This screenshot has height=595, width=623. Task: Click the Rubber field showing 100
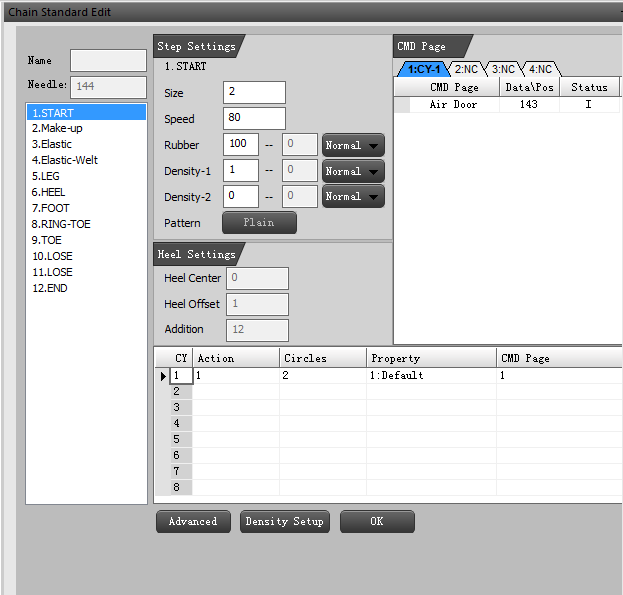pyautogui.click(x=241, y=144)
